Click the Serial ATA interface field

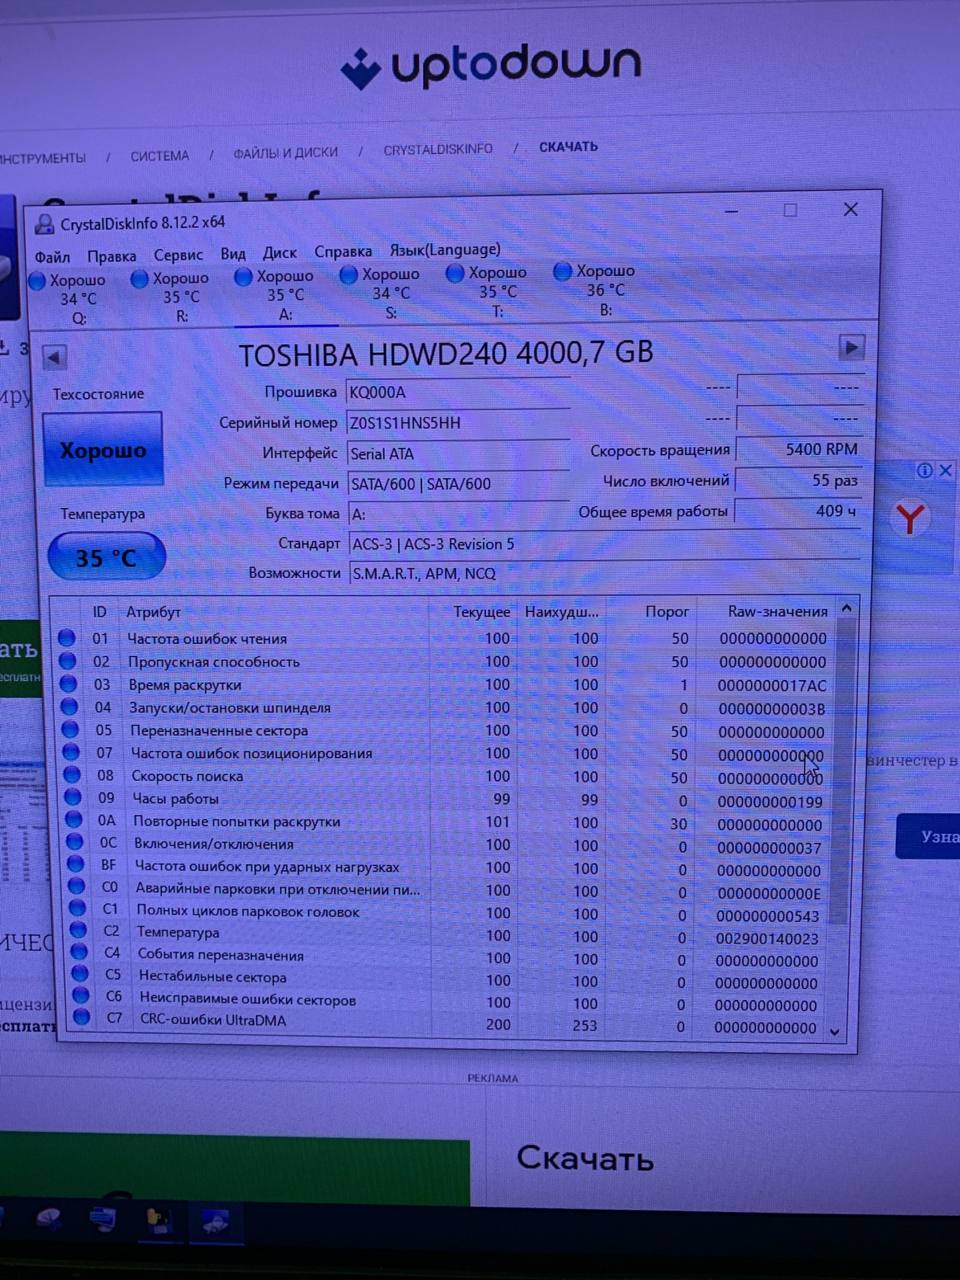[458, 453]
